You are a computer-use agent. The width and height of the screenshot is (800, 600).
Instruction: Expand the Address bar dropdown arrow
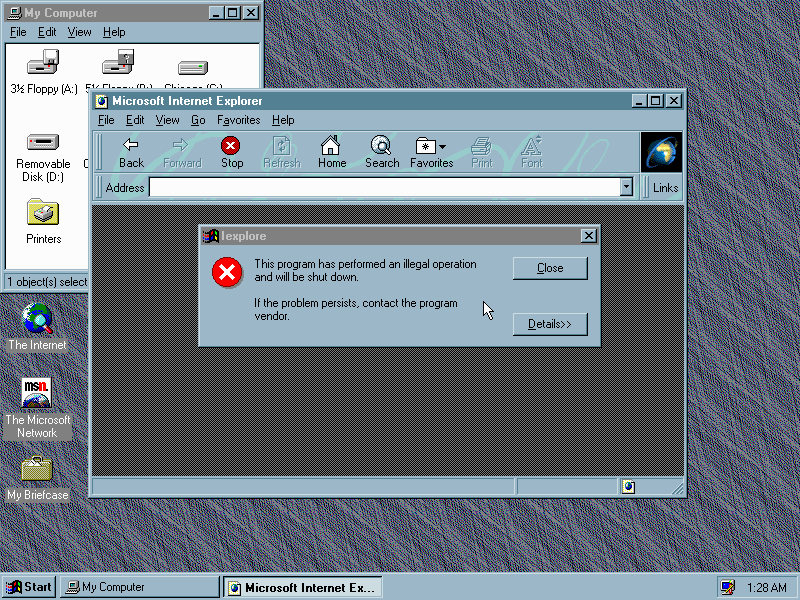click(x=626, y=187)
